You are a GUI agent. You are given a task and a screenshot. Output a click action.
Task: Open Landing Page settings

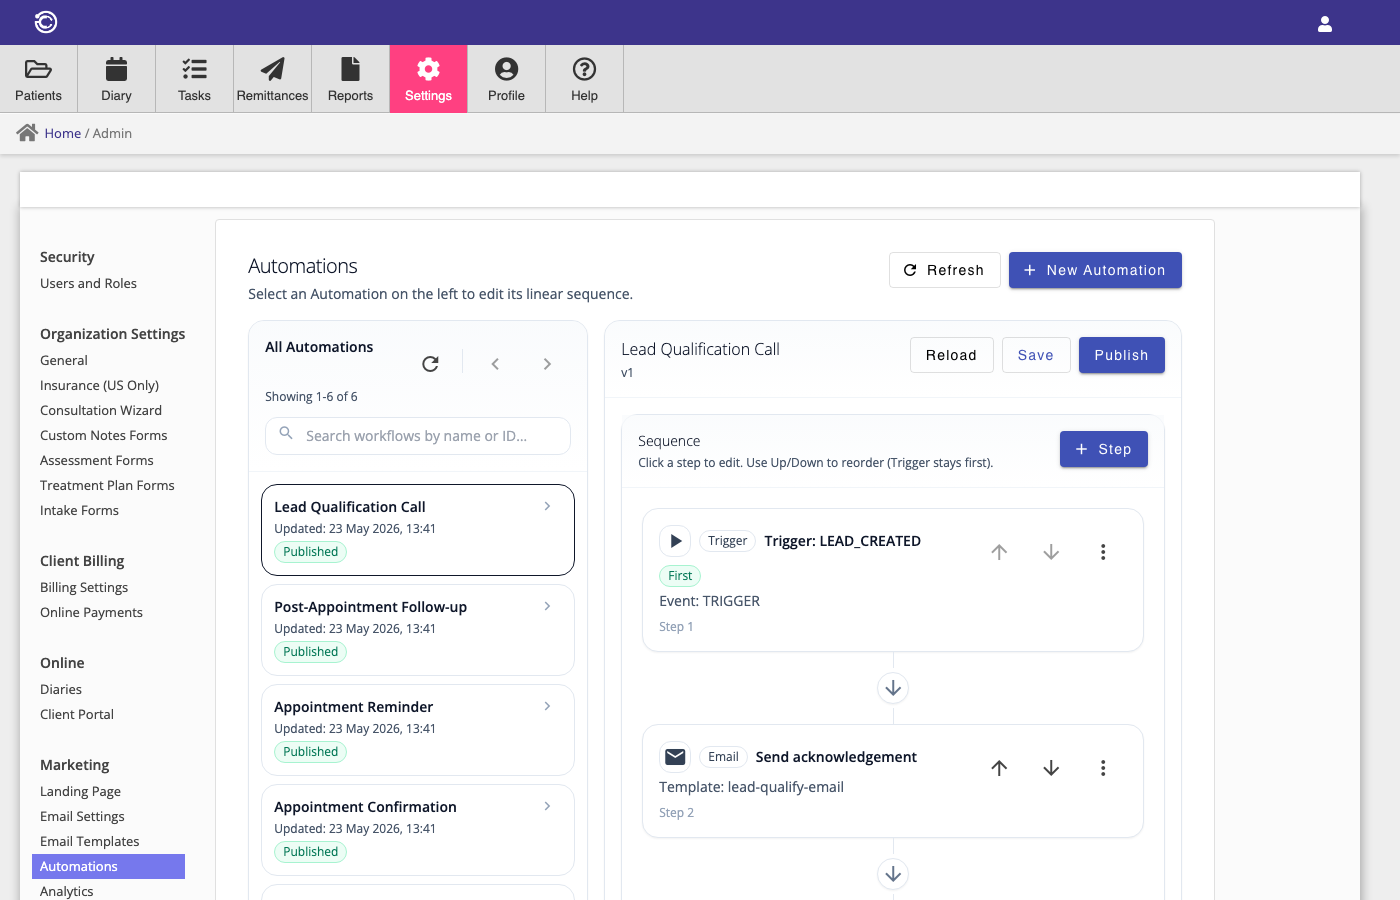(80, 791)
